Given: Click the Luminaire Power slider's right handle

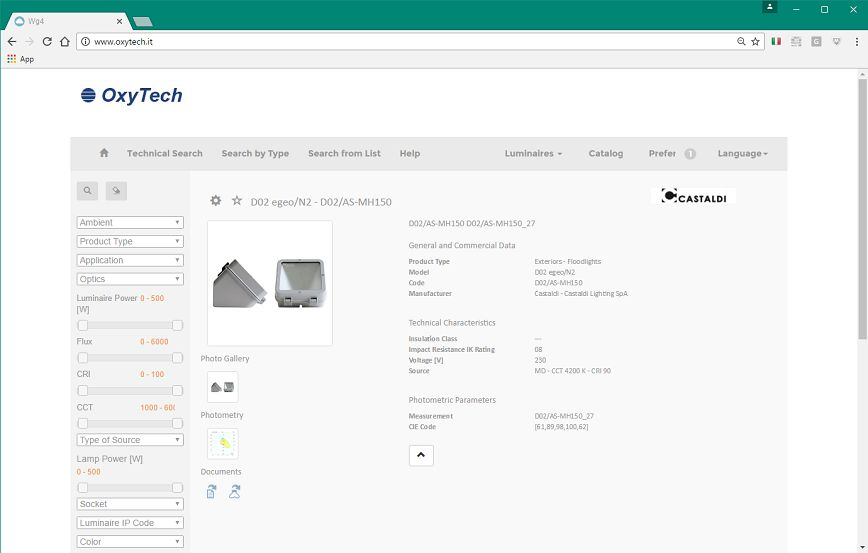Looking at the screenshot, I should 177,325.
